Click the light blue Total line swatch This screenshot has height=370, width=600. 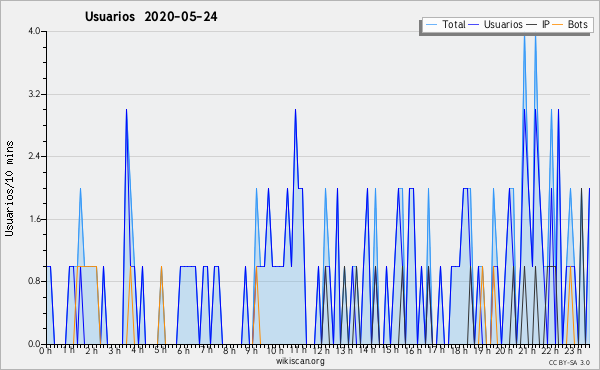coord(431,25)
